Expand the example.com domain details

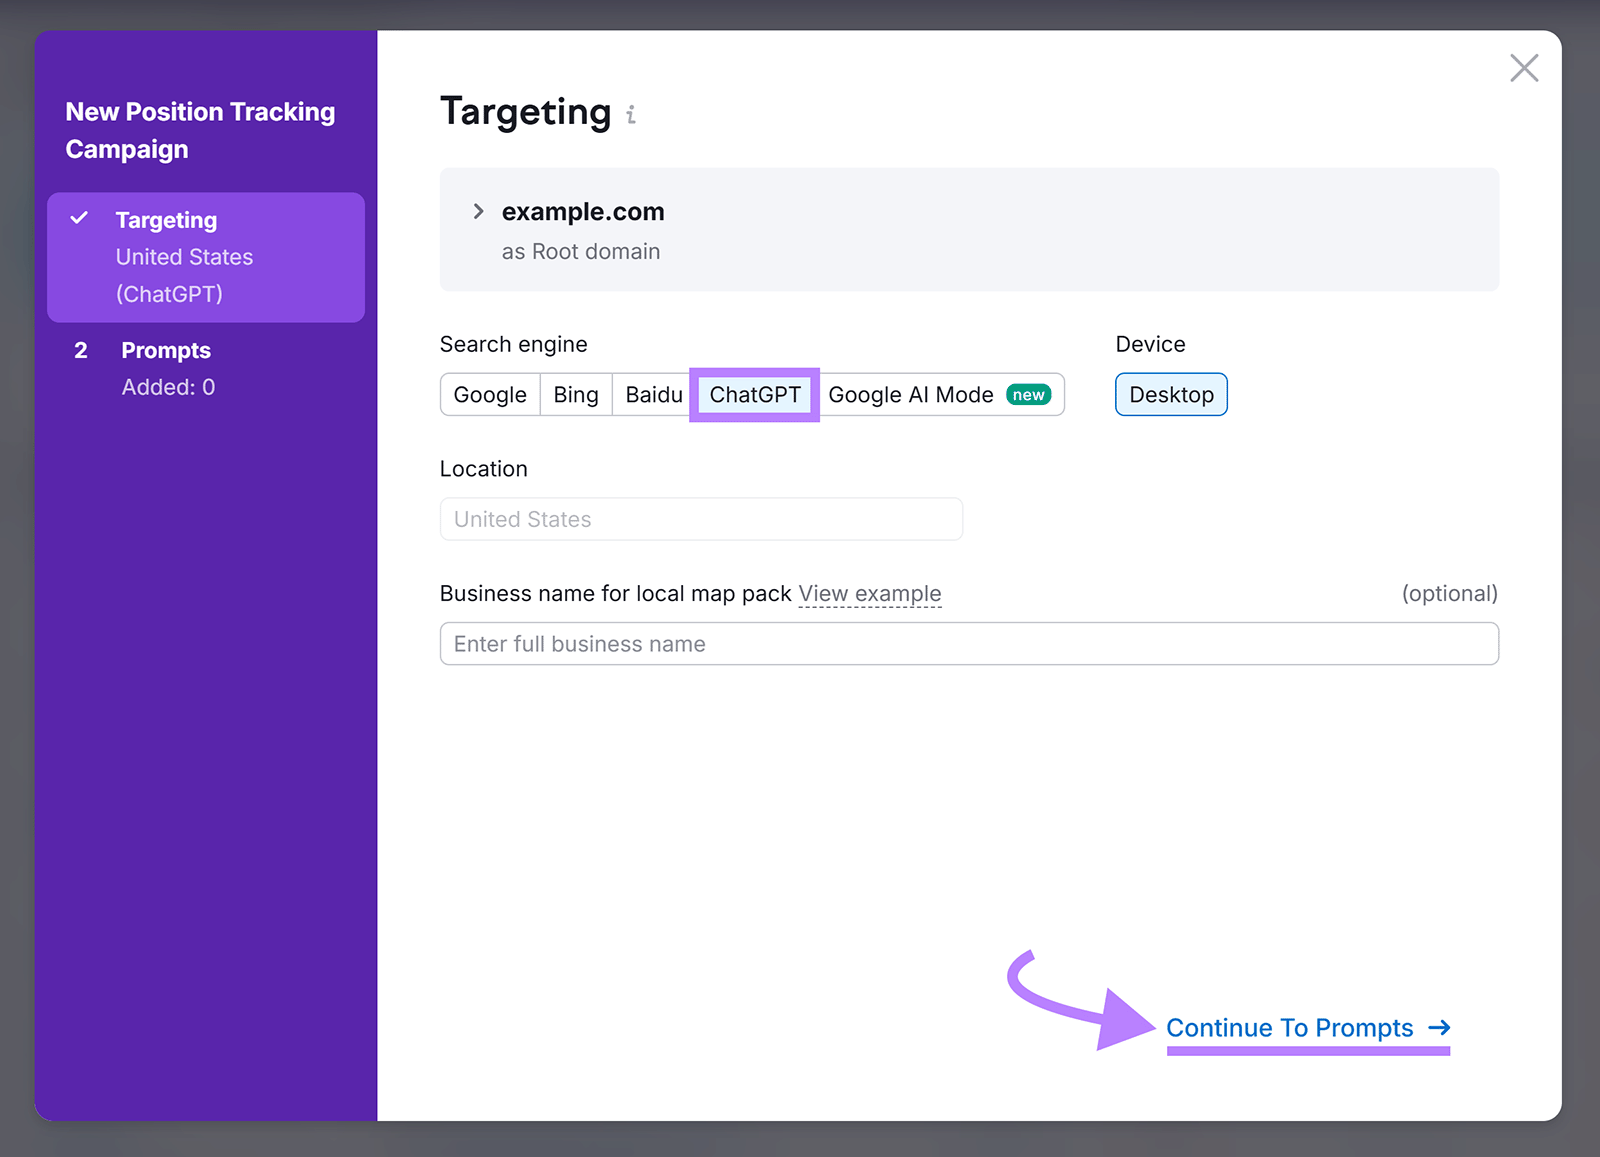[x=478, y=211]
